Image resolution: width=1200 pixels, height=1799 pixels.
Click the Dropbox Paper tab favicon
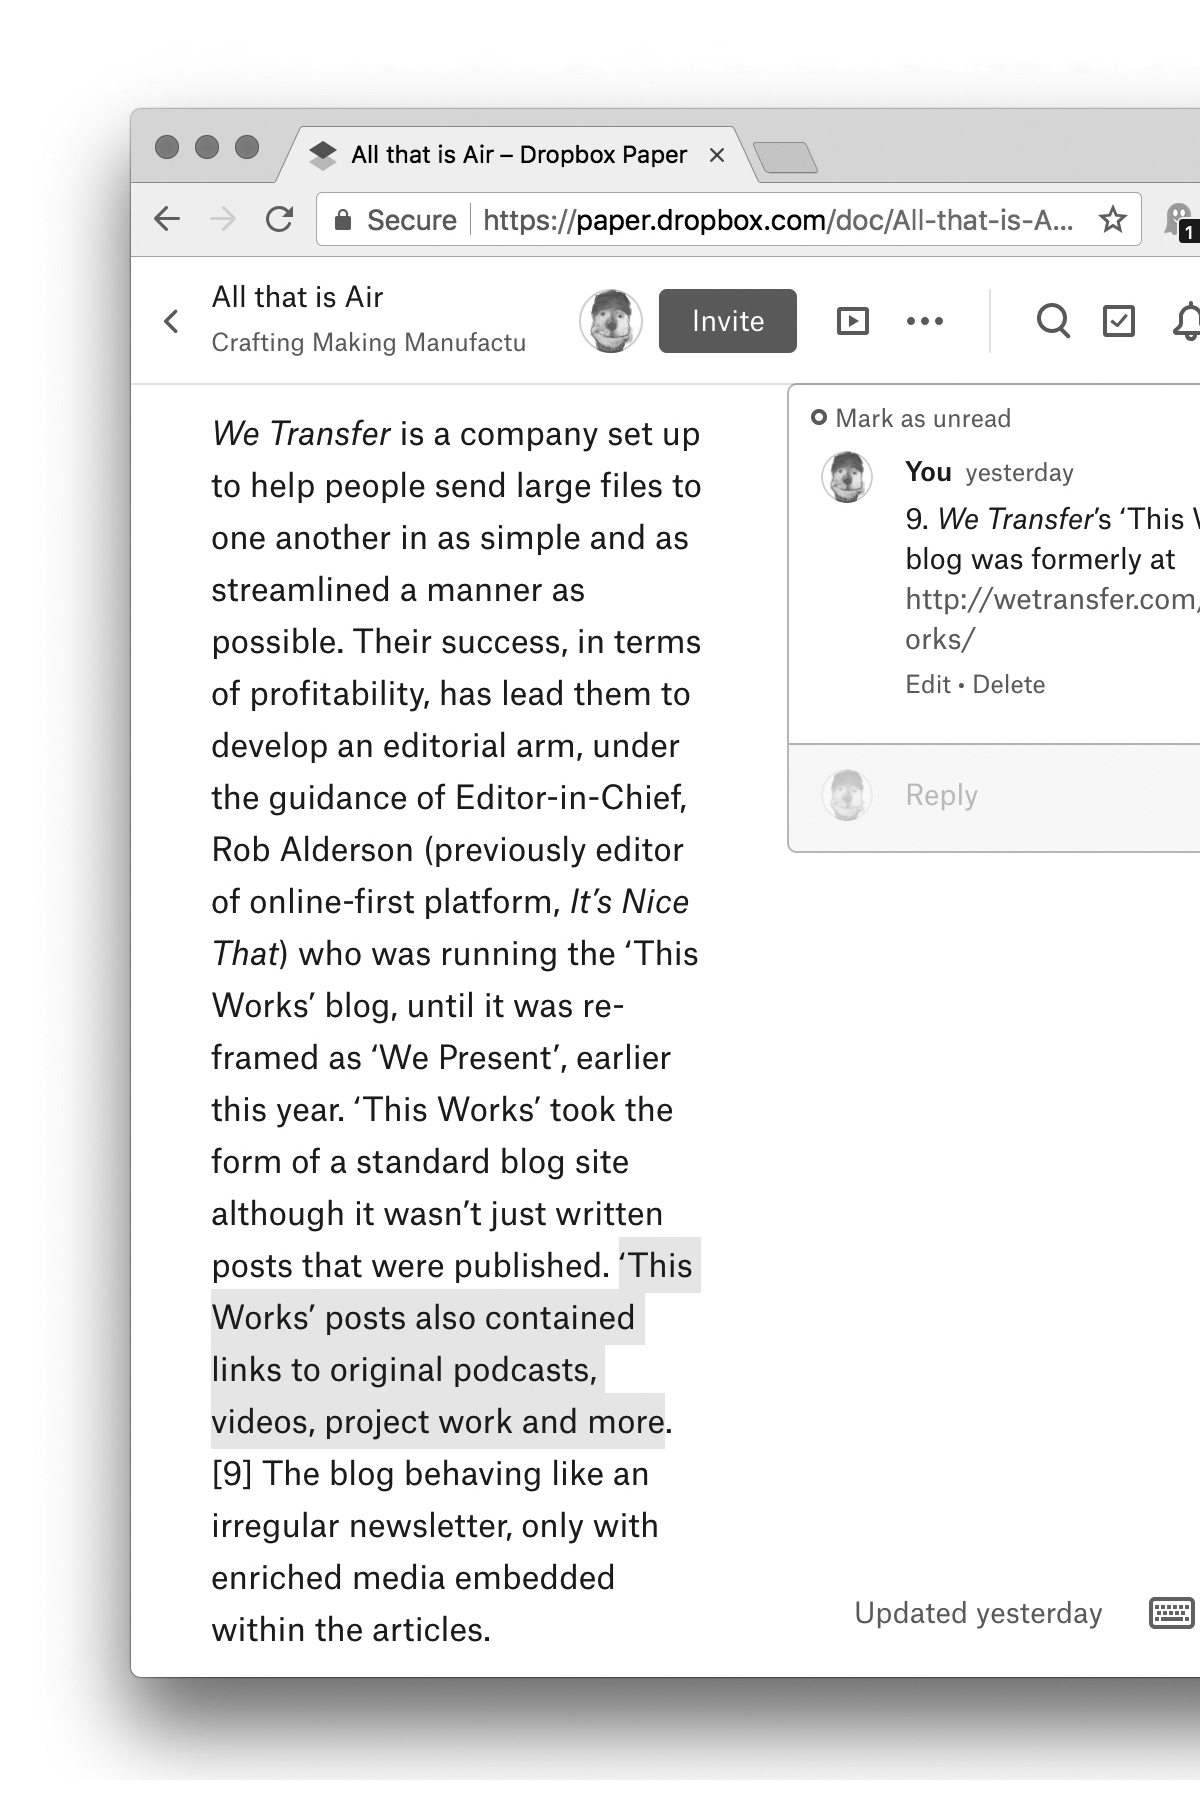coord(323,155)
